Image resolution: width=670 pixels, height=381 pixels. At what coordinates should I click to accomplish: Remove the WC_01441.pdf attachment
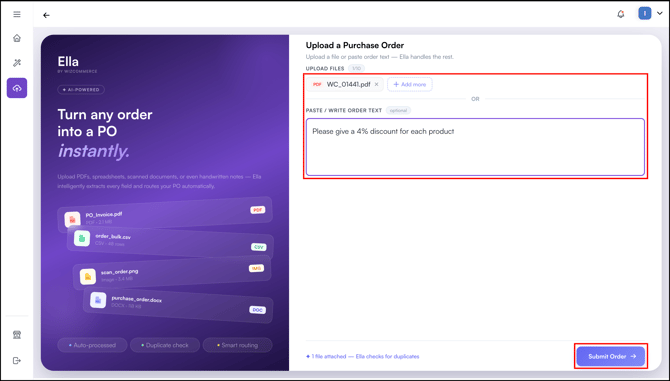pos(376,85)
